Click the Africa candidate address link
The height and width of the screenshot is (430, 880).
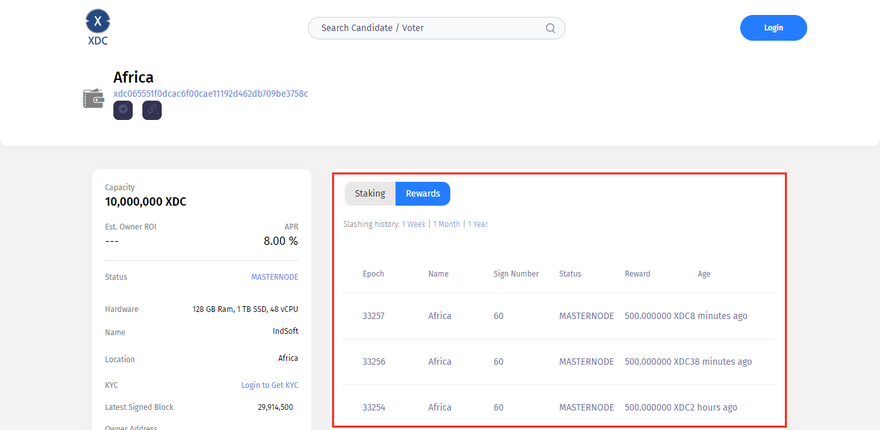pos(210,93)
